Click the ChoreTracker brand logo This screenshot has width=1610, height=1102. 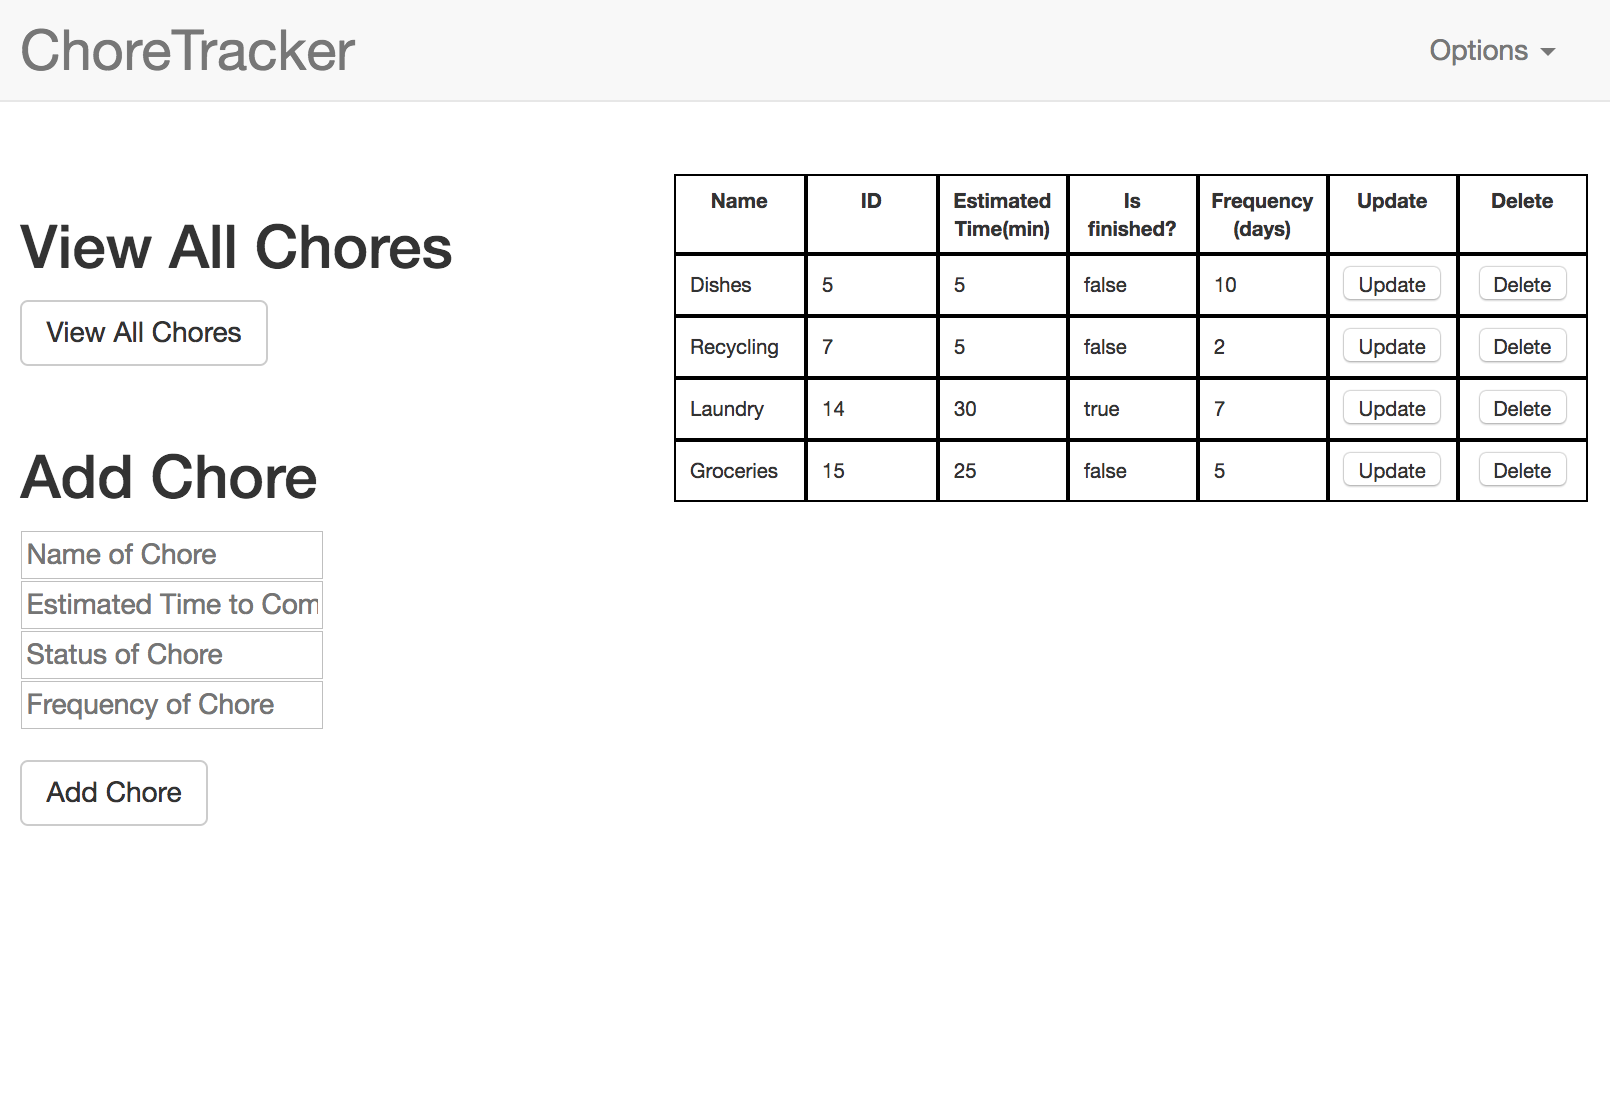click(188, 50)
